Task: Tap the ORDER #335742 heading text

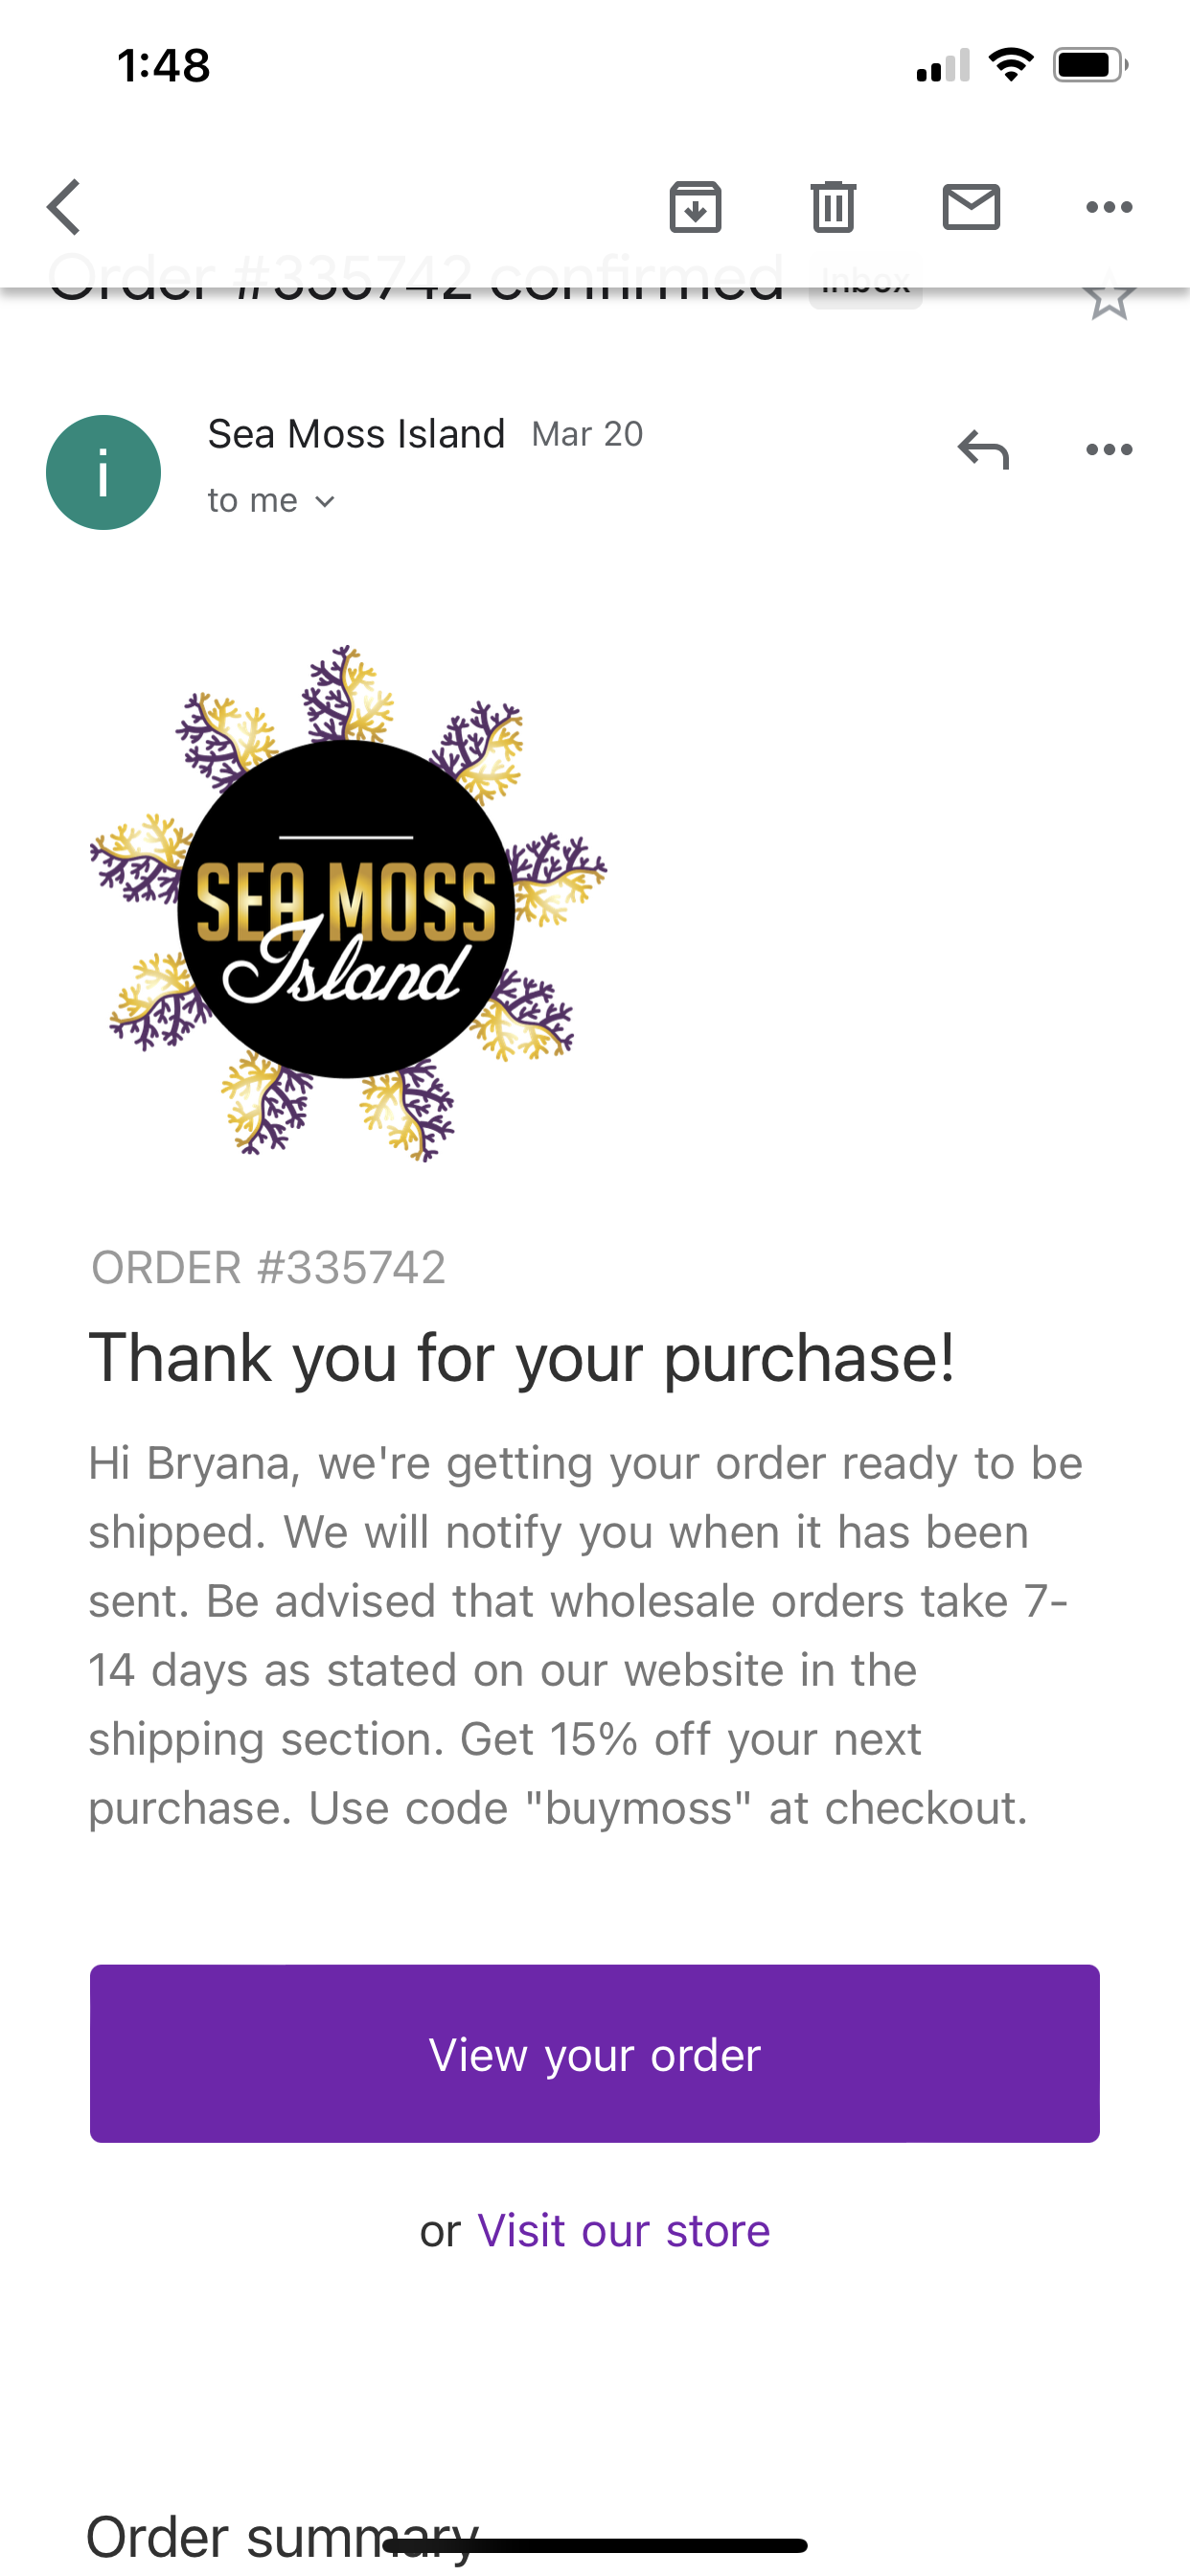Action: point(268,1268)
